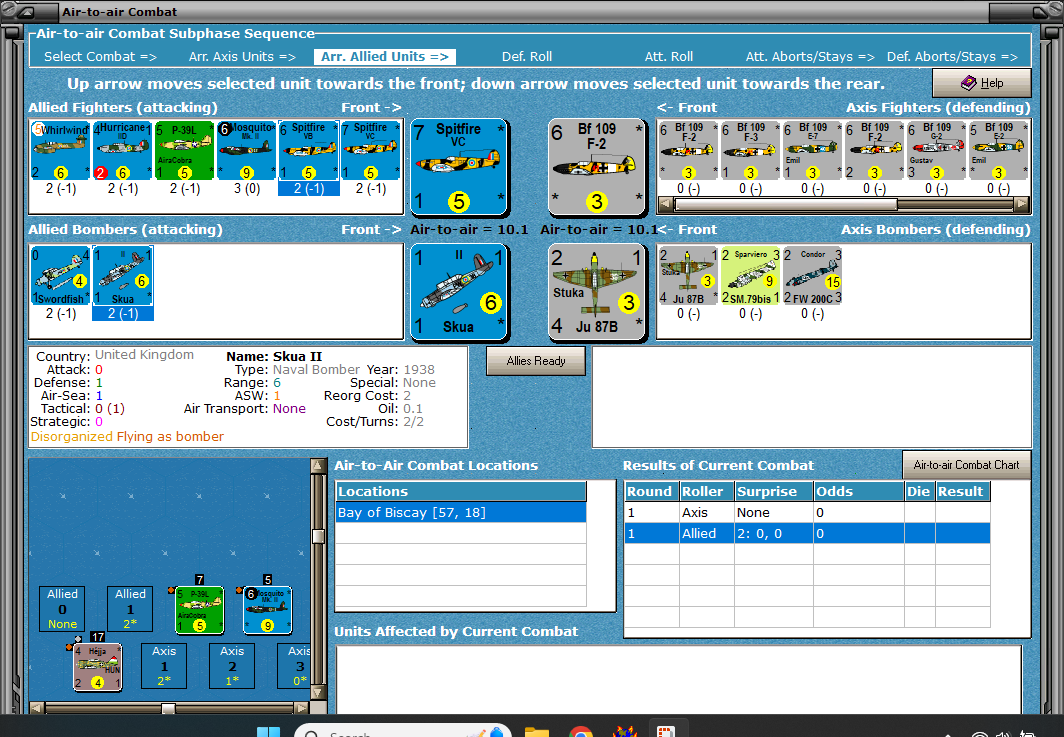Click the Surprise column header
The image size is (1064, 737).
point(774,491)
